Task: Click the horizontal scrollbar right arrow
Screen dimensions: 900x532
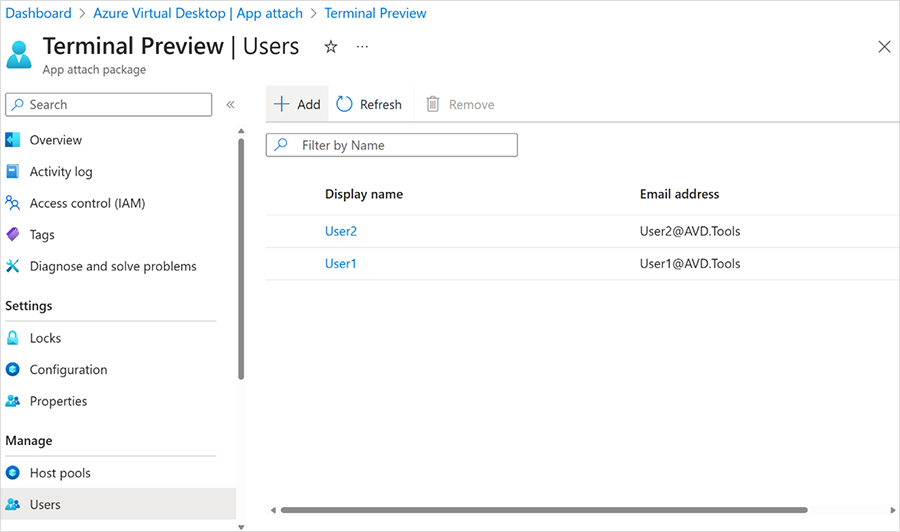Action: (x=893, y=510)
